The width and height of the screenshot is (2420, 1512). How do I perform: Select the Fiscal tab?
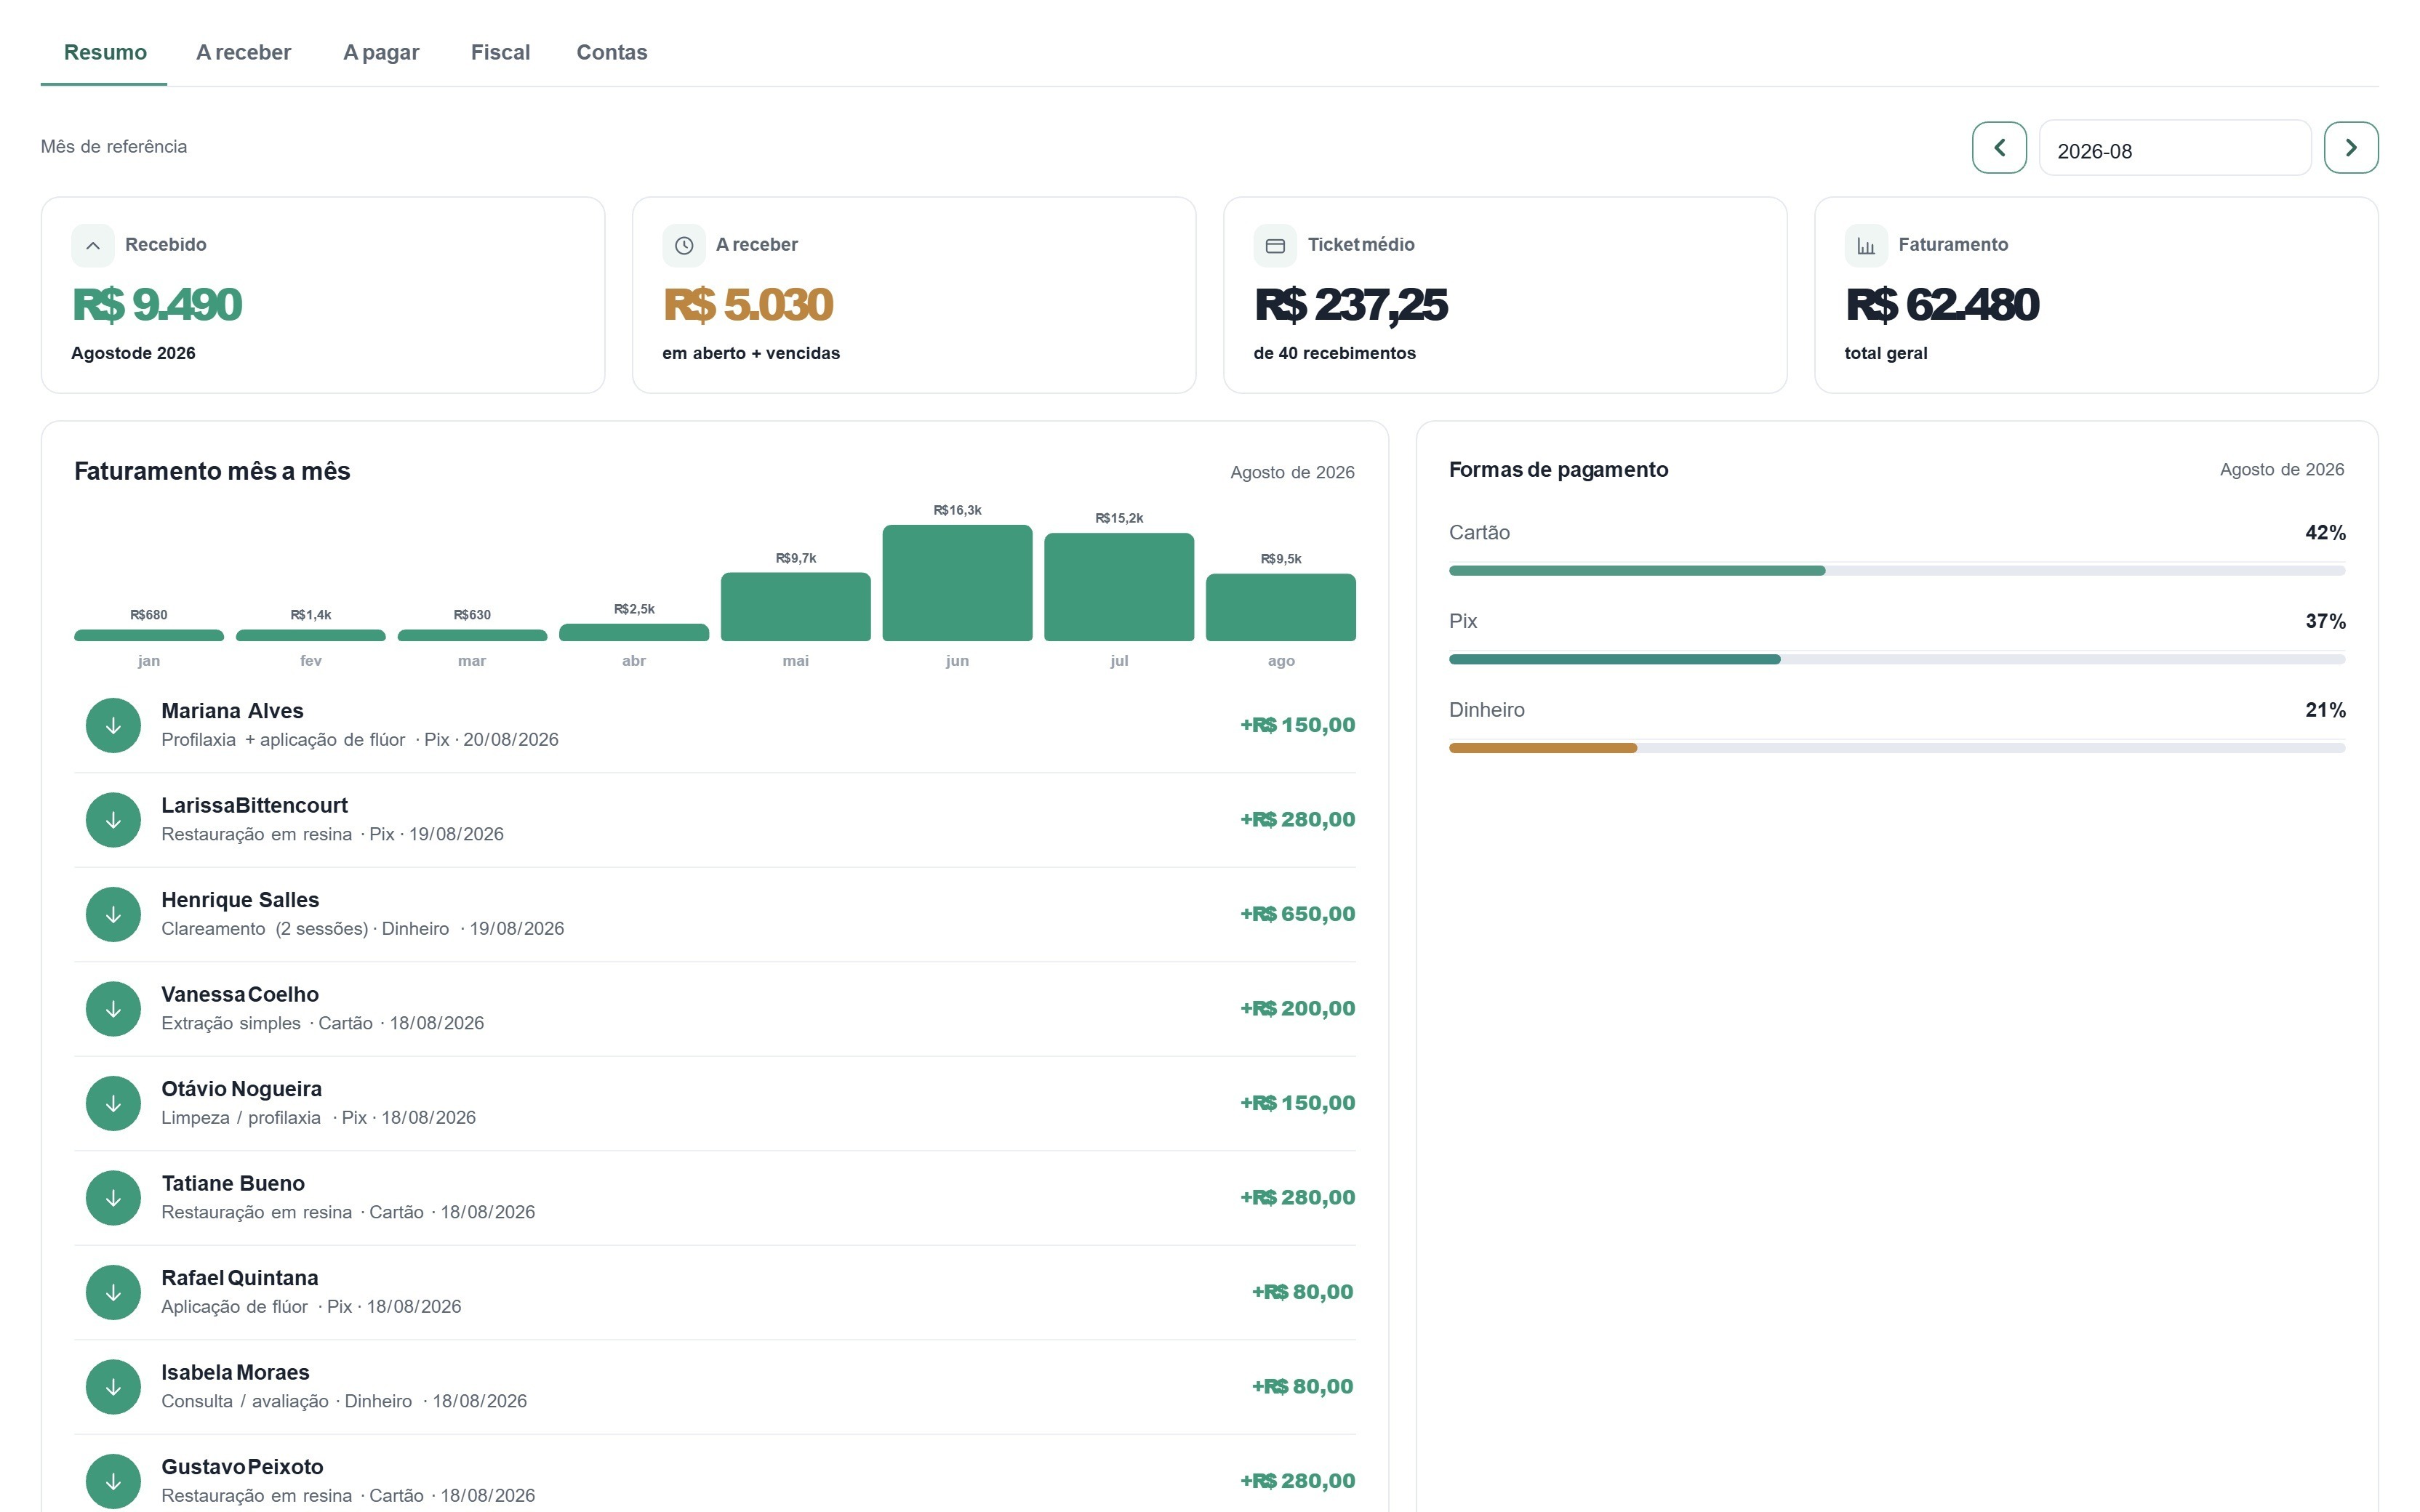pyautogui.click(x=500, y=52)
